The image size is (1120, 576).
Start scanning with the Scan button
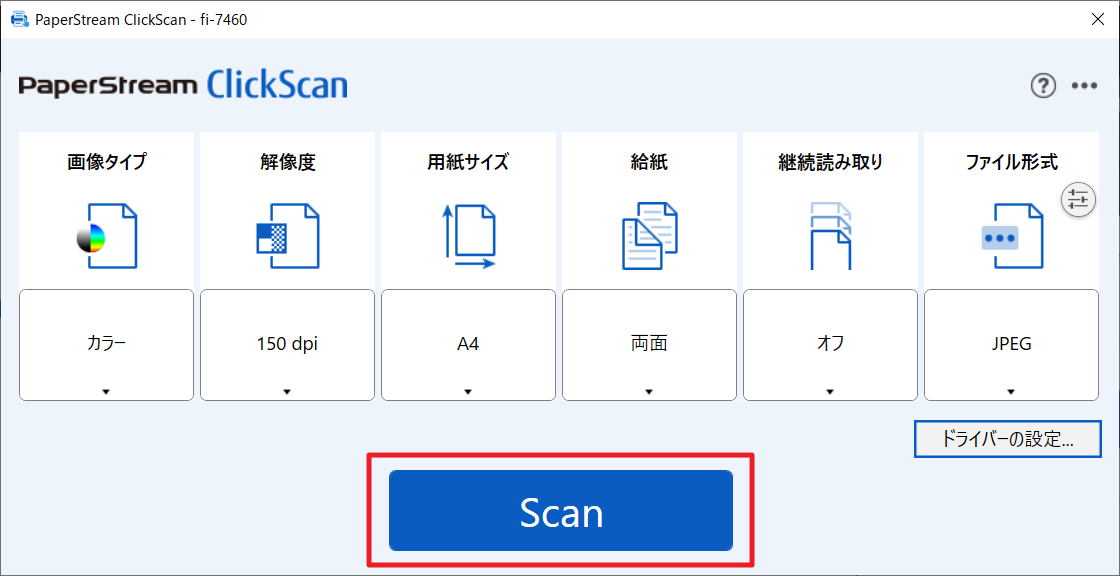pyautogui.click(x=561, y=510)
